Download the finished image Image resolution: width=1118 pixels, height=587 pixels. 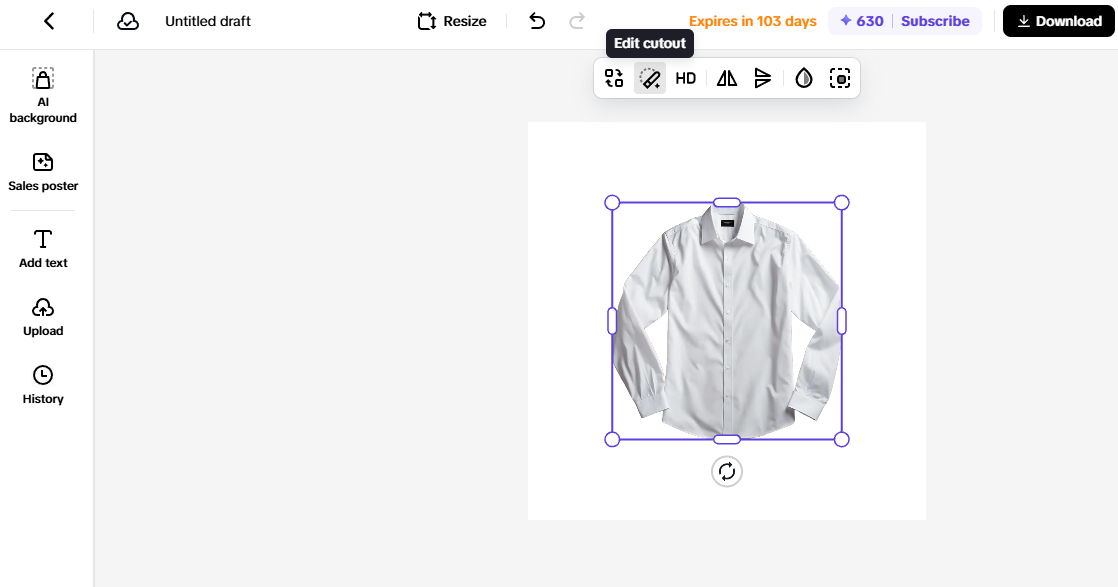coord(1058,21)
